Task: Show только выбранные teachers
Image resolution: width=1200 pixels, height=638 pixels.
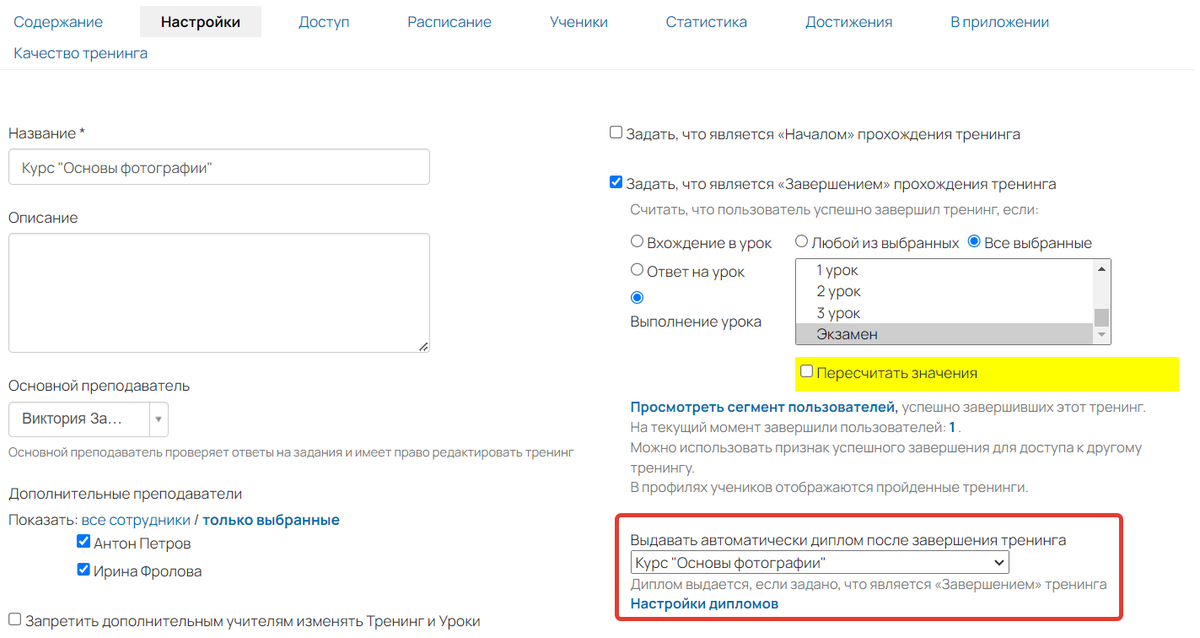Action: coord(271,520)
